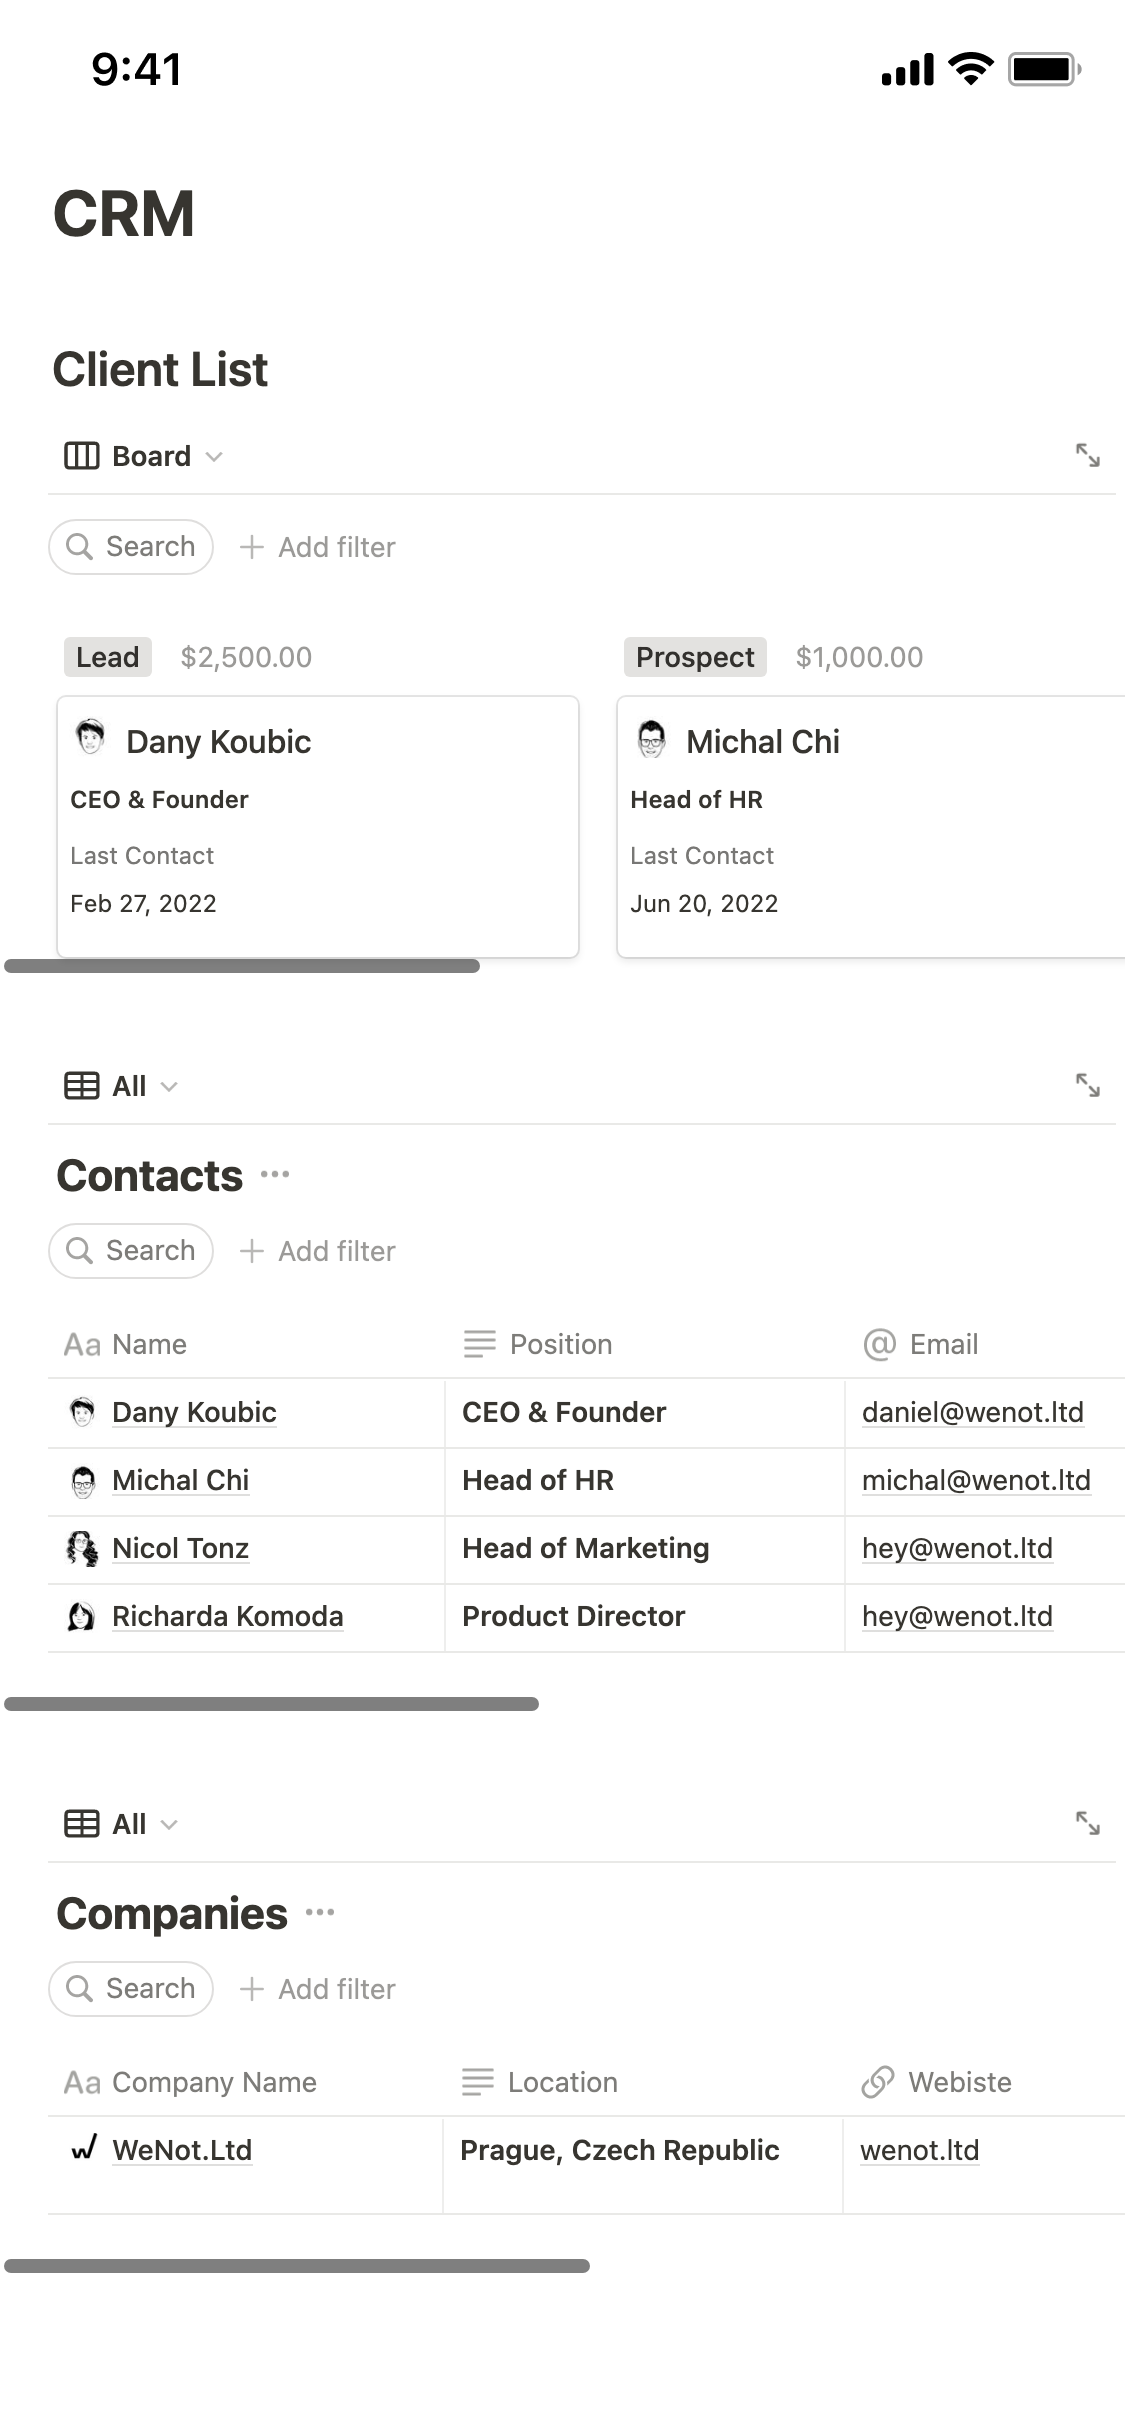Viewport: 1125px width, 2436px height.
Task: Open the Michal Chi prospect card
Action: tap(870, 826)
